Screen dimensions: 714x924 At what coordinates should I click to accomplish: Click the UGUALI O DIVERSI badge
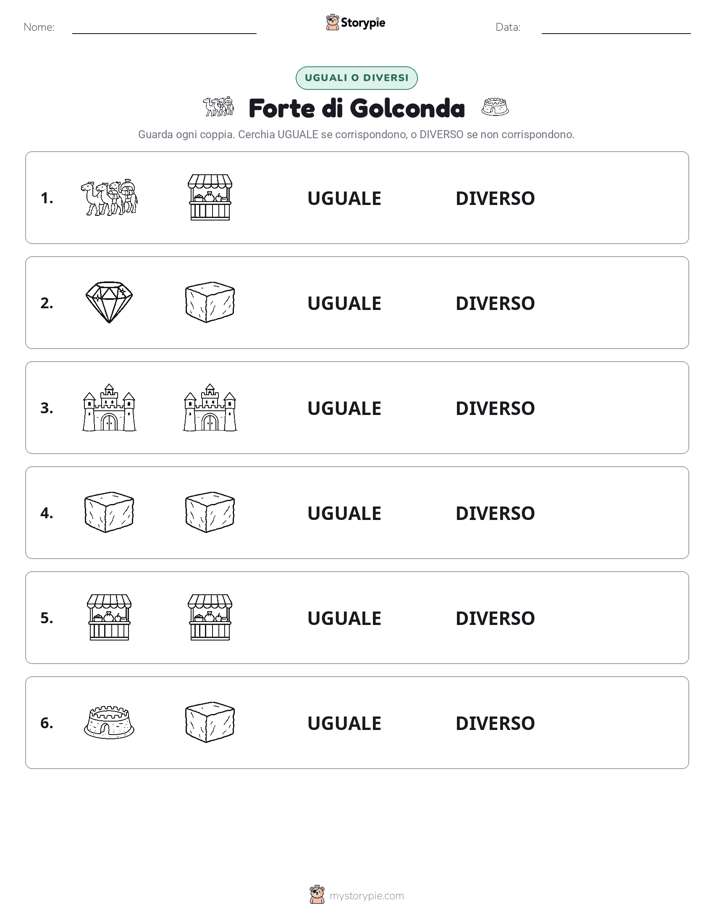point(356,78)
